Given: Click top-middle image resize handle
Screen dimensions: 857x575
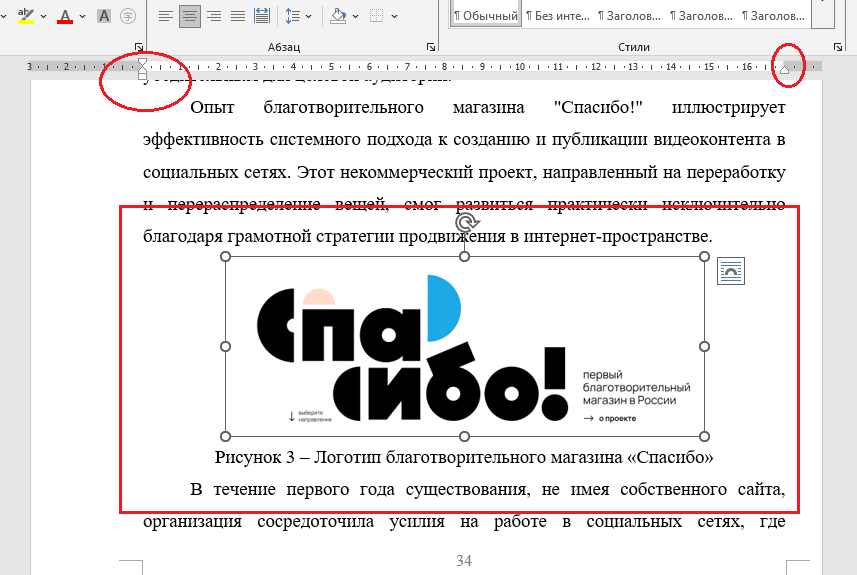Looking at the screenshot, I should [x=464, y=256].
